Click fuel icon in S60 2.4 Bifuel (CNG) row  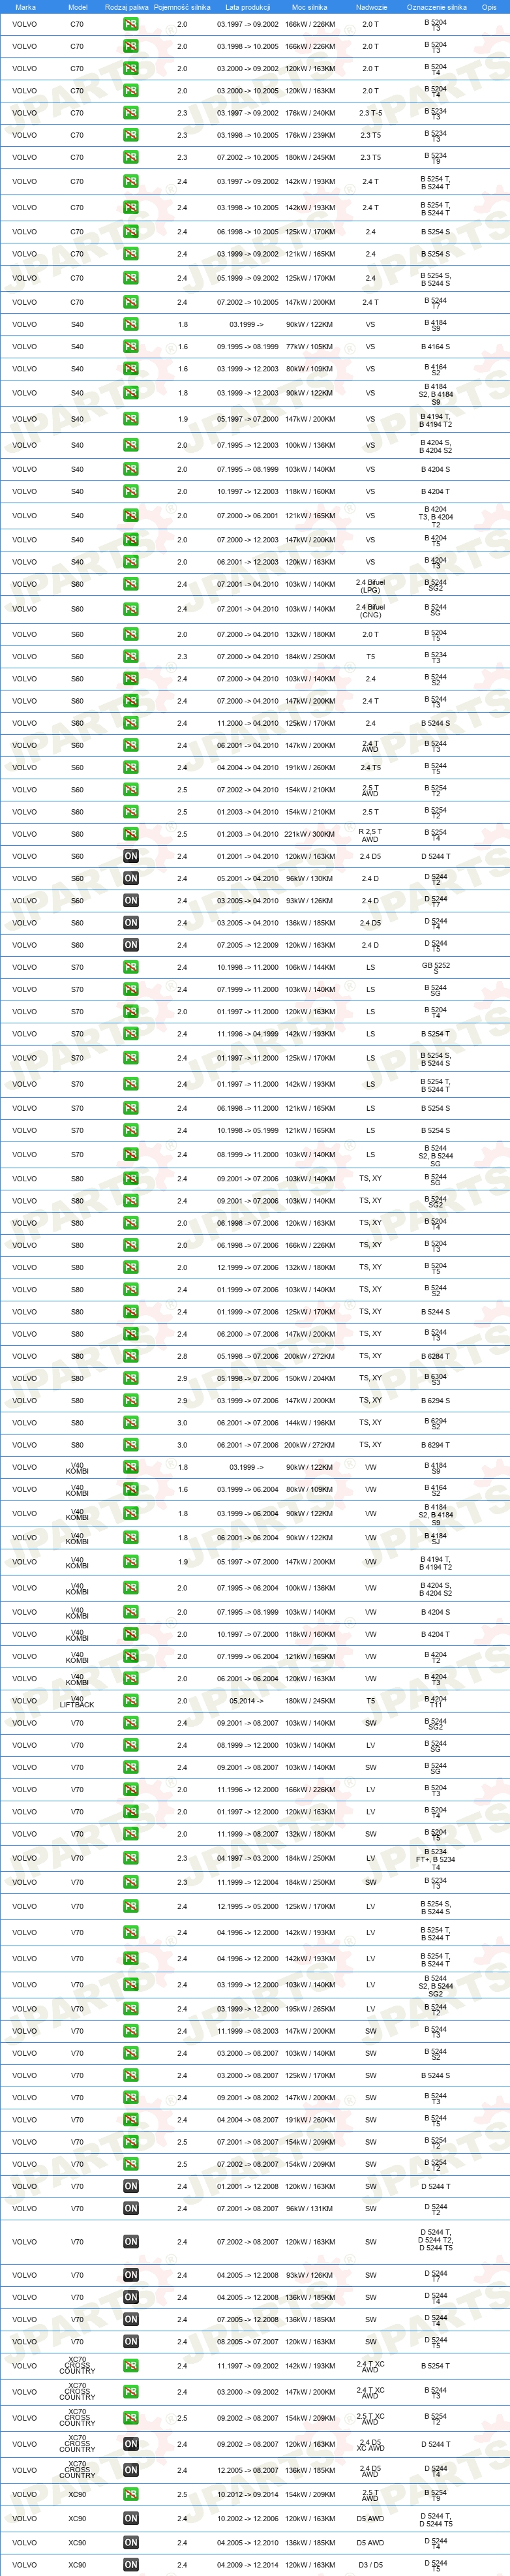pos(131,609)
